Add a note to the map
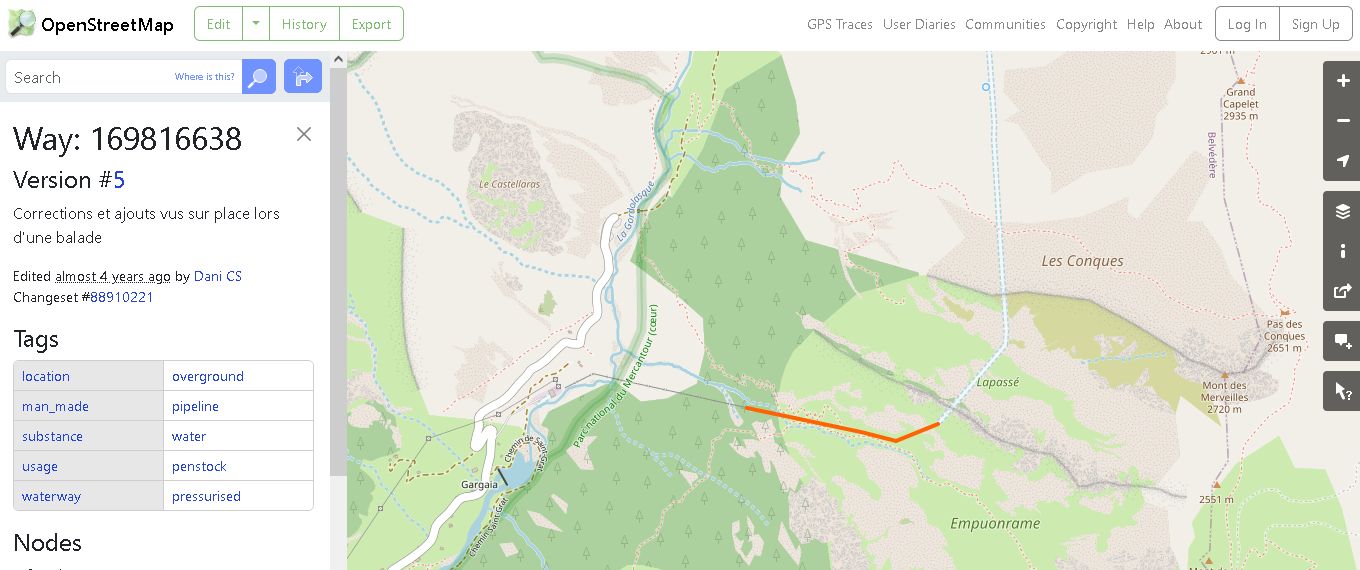This screenshot has height=570, width=1360. [x=1342, y=341]
